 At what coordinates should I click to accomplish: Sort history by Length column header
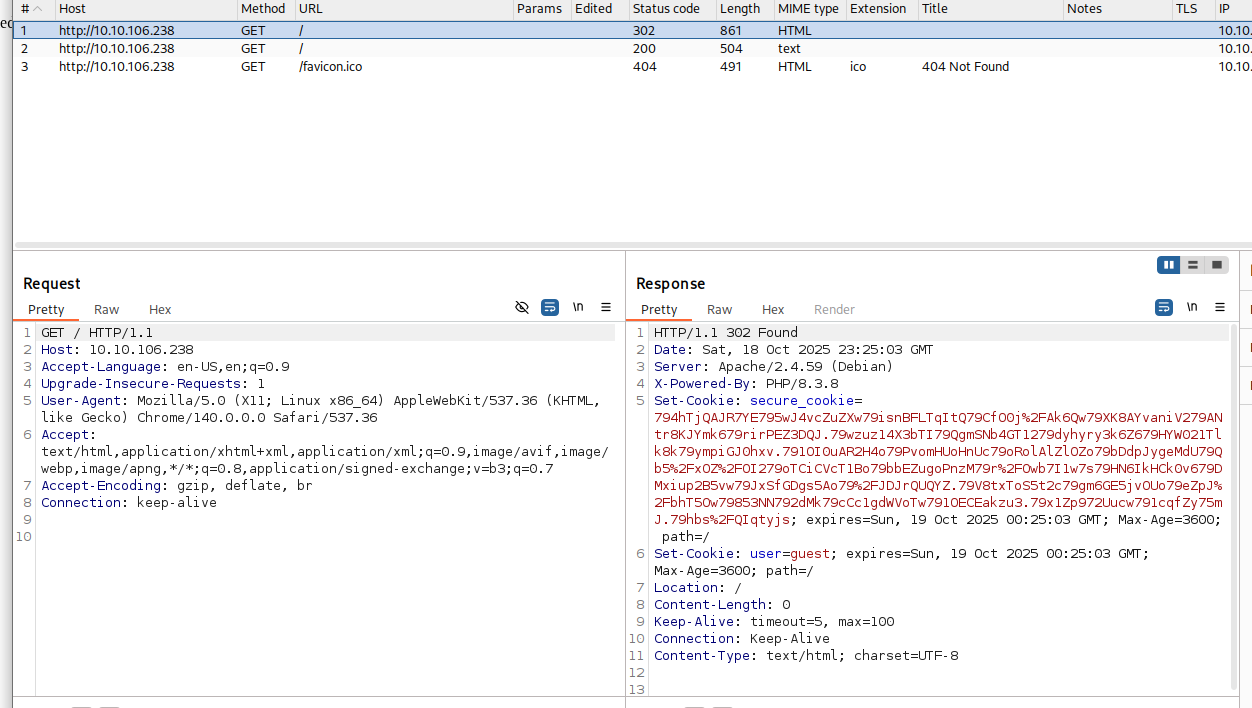pos(740,9)
